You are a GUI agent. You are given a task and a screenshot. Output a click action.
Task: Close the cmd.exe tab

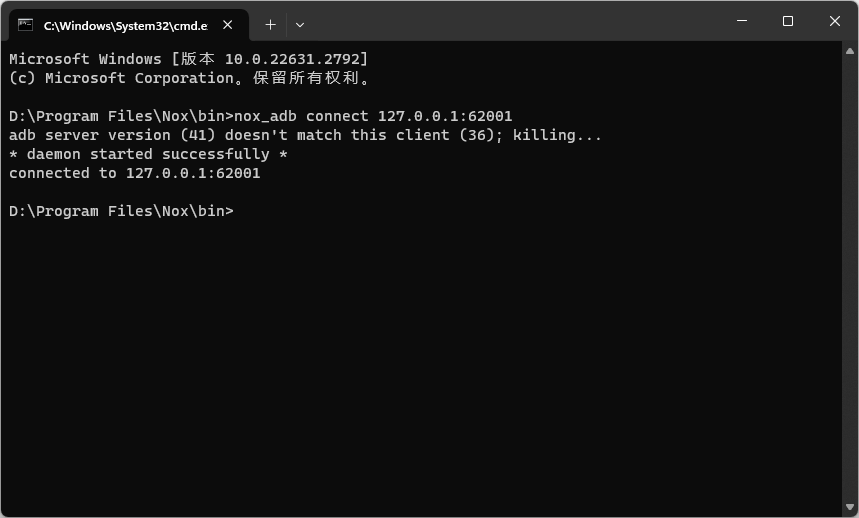tap(228, 25)
